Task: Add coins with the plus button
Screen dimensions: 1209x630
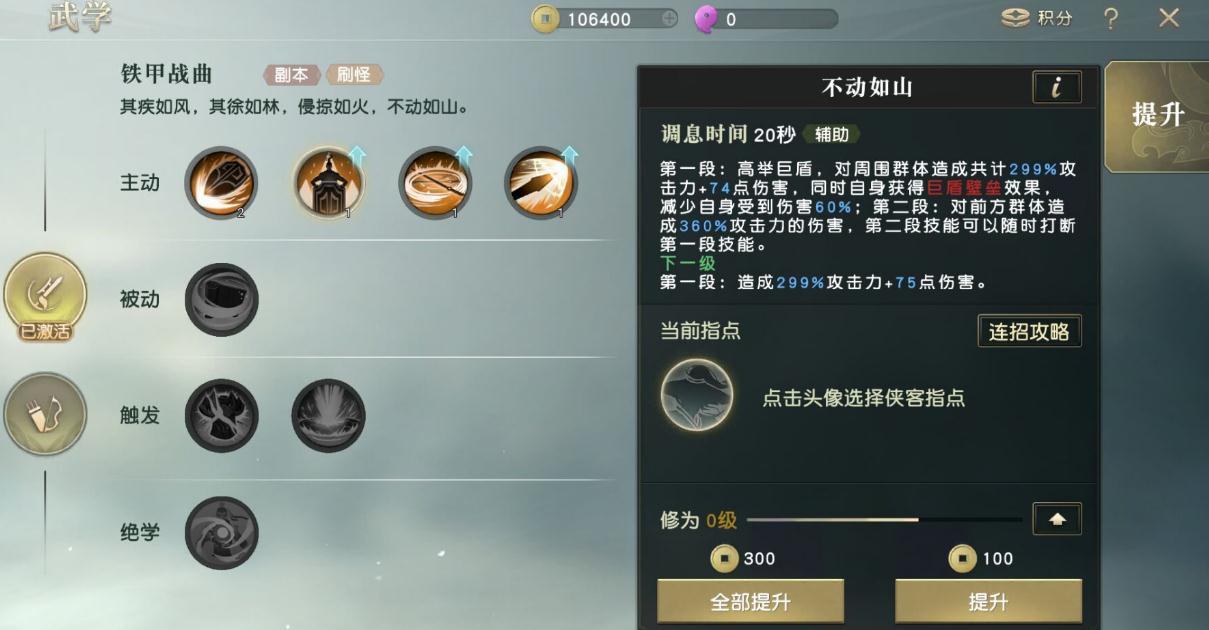Action: 669,19
